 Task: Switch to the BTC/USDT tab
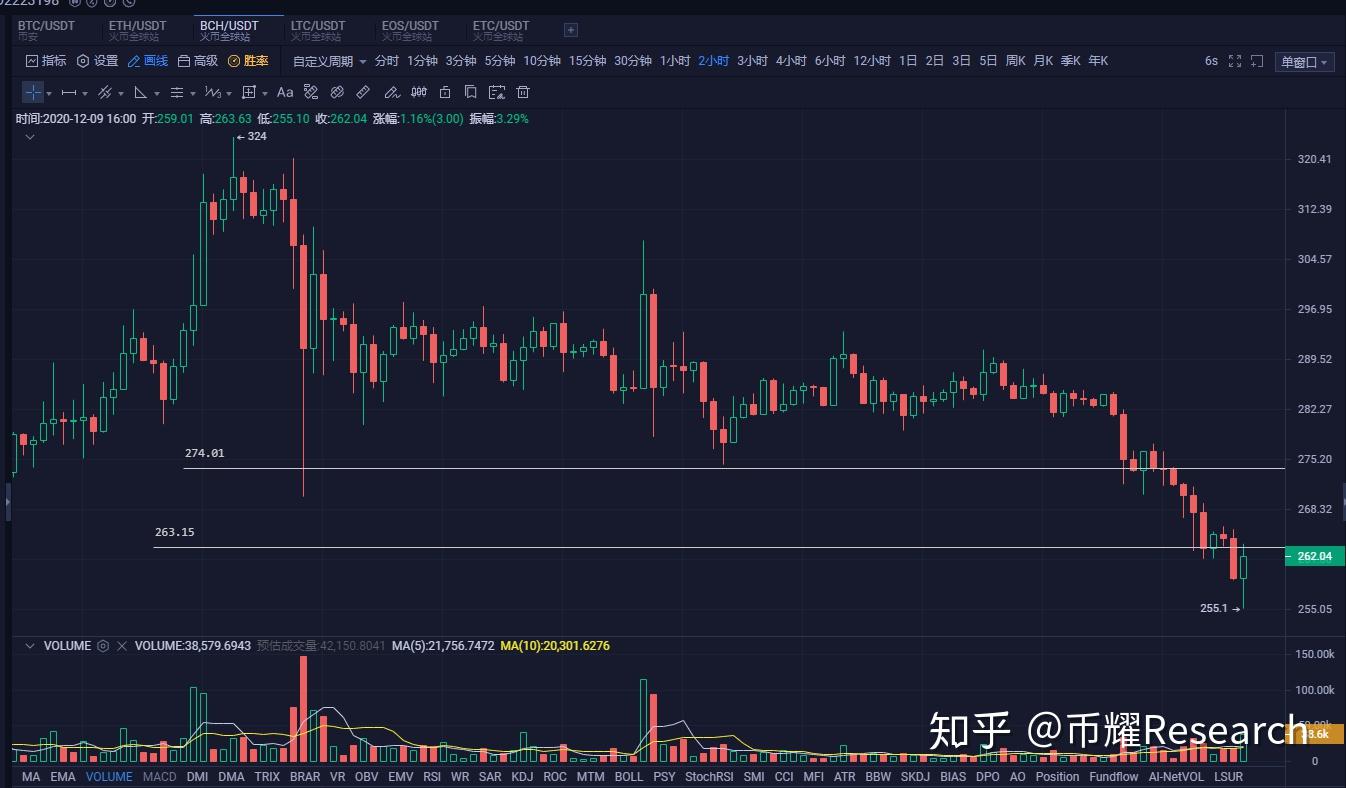pyautogui.click(x=45, y=30)
